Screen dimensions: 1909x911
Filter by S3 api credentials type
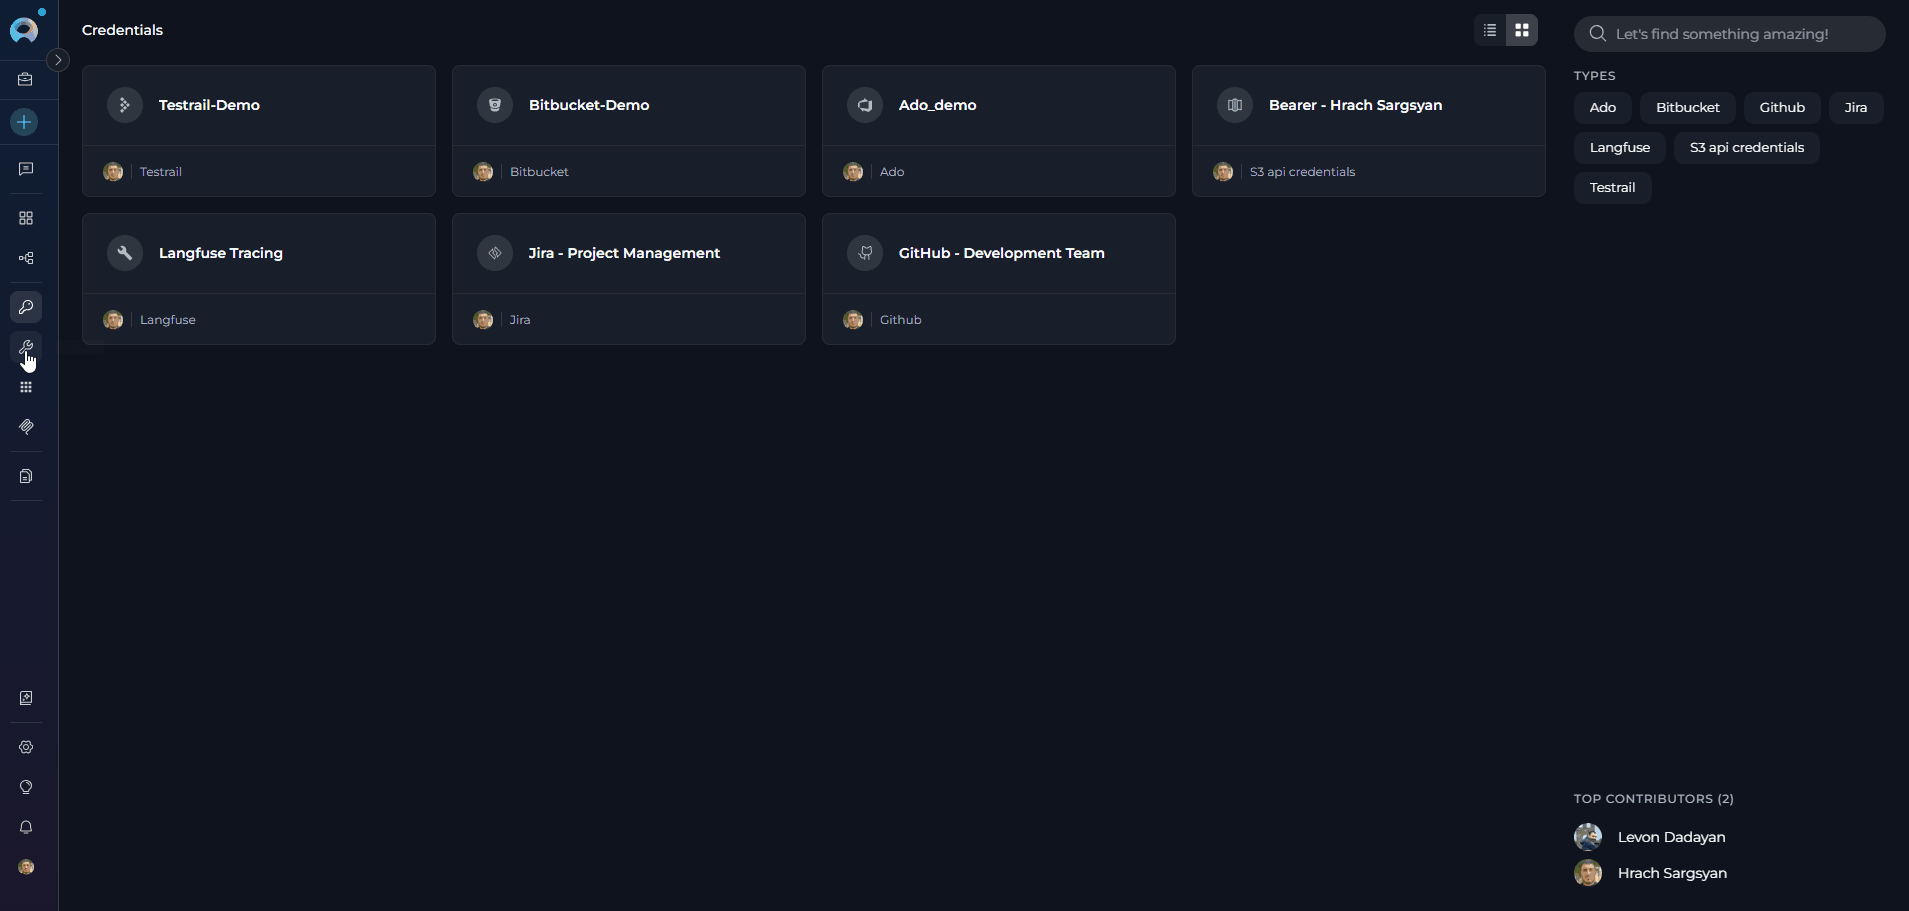coord(1746,147)
